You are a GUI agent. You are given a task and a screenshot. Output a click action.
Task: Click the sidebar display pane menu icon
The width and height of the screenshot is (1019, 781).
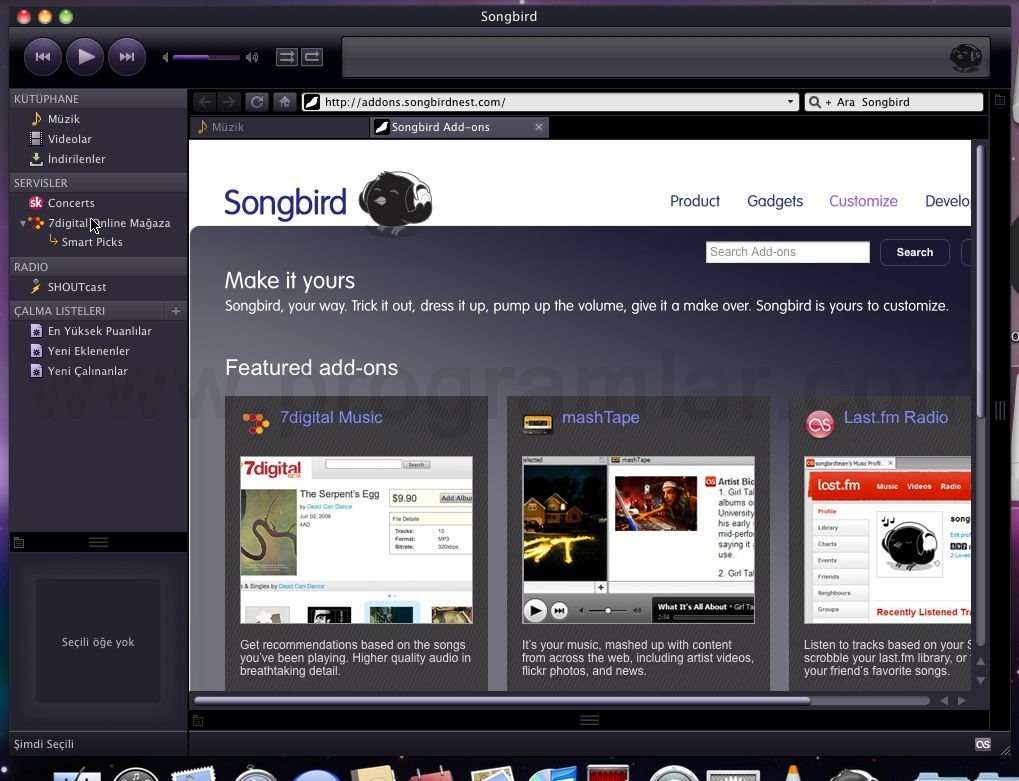pyautogui.click(x=19, y=543)
